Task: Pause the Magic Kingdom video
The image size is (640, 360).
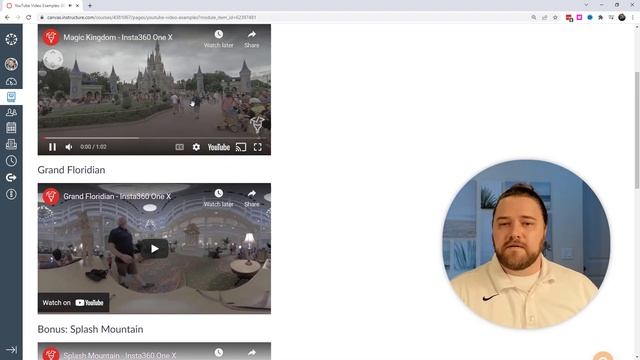Action: [x=52, y=147]
